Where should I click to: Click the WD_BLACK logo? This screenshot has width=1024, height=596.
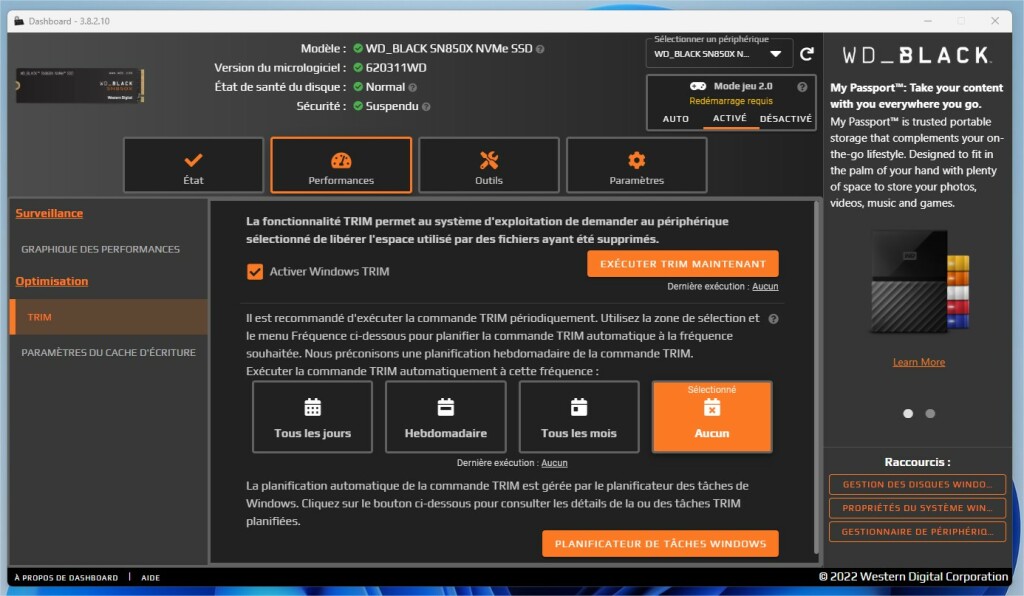[917, 55]
